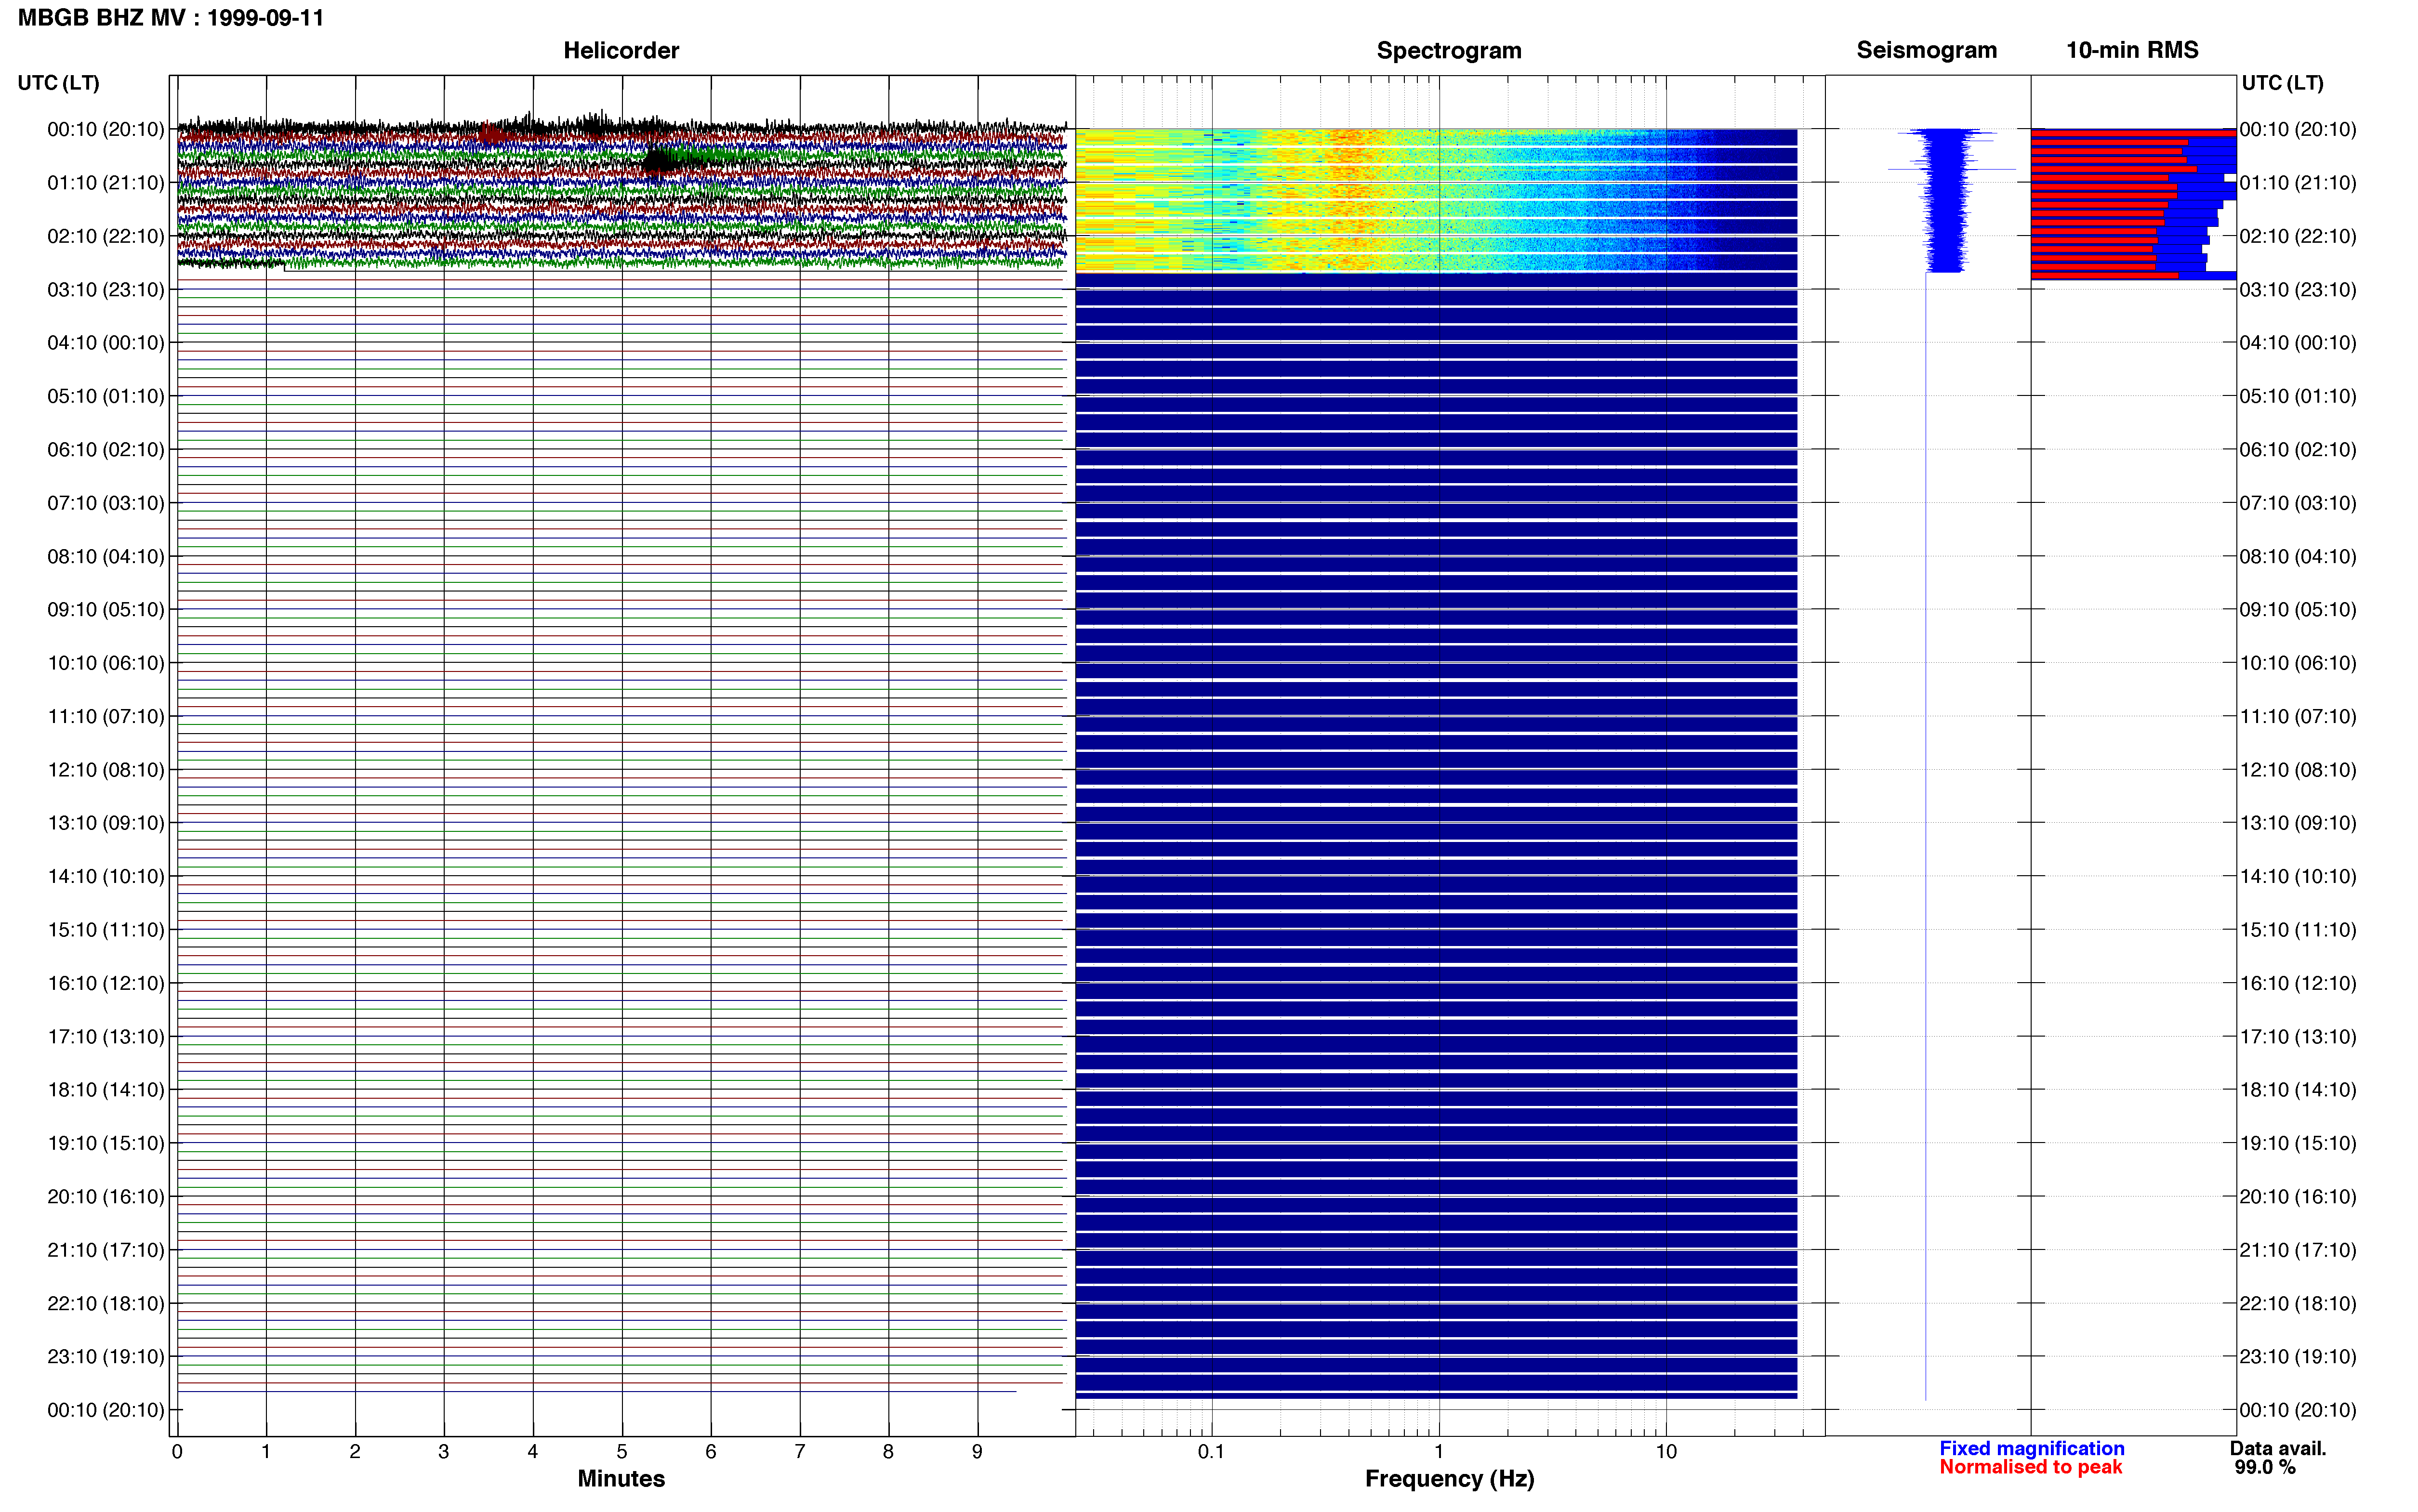The height and width of the screenshot is (1512, 2418).
Task: Click left time label 18:10 (14:10)
Action: coord(106,1090)
